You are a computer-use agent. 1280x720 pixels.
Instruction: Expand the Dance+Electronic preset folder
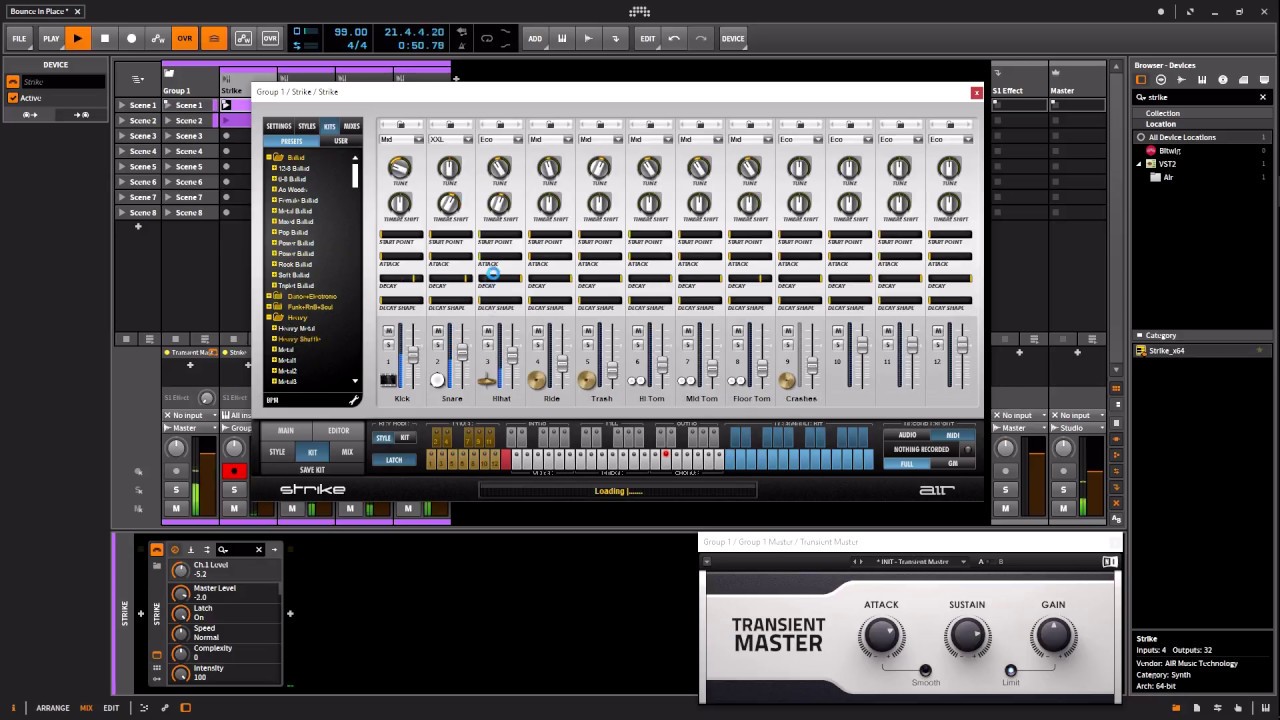coord(269,296)
